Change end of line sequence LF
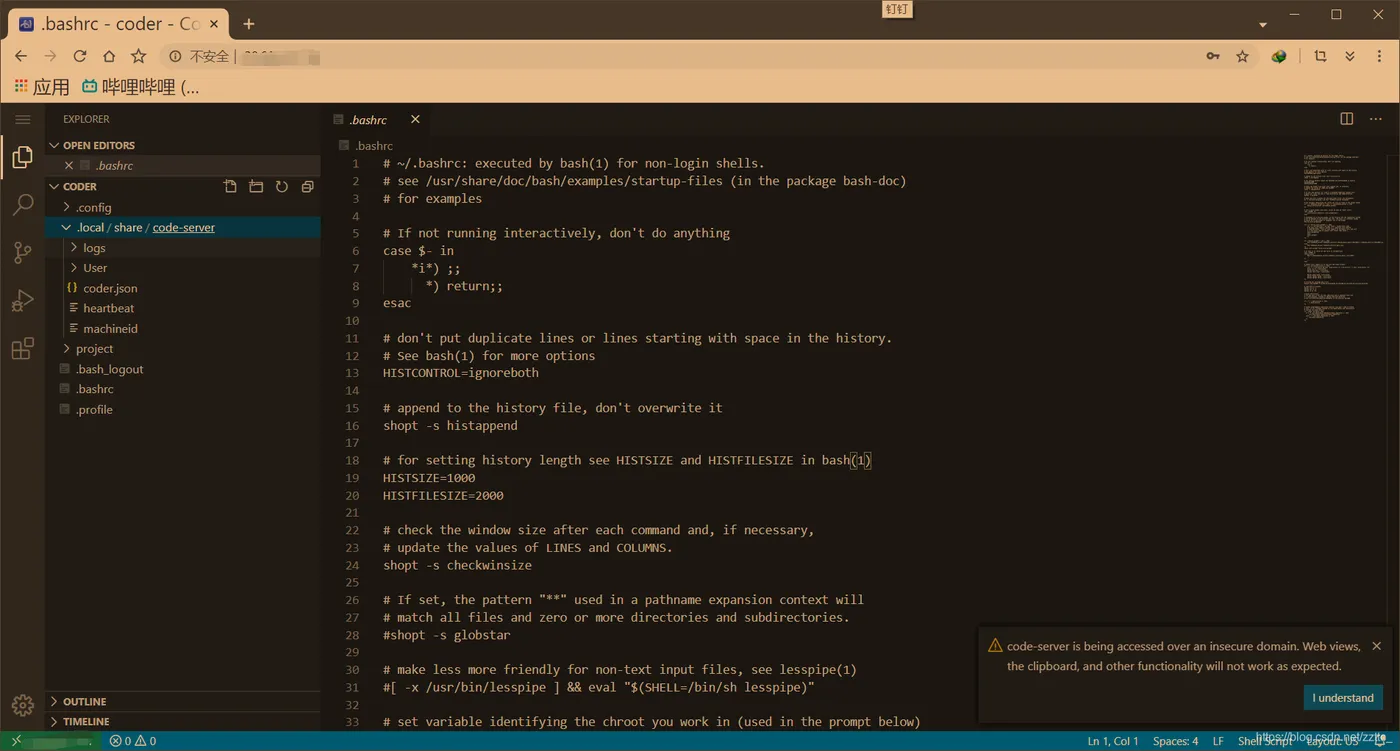The image size is (1400, 751). (x=1218, y=741)
